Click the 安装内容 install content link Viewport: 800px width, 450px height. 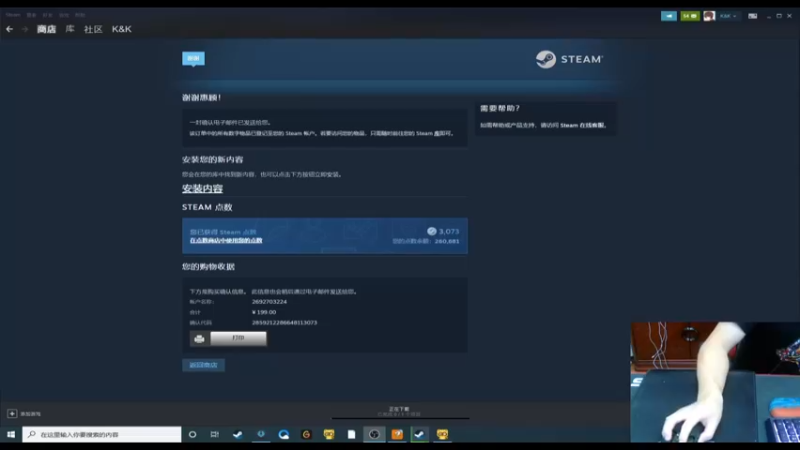click(203, 188)
